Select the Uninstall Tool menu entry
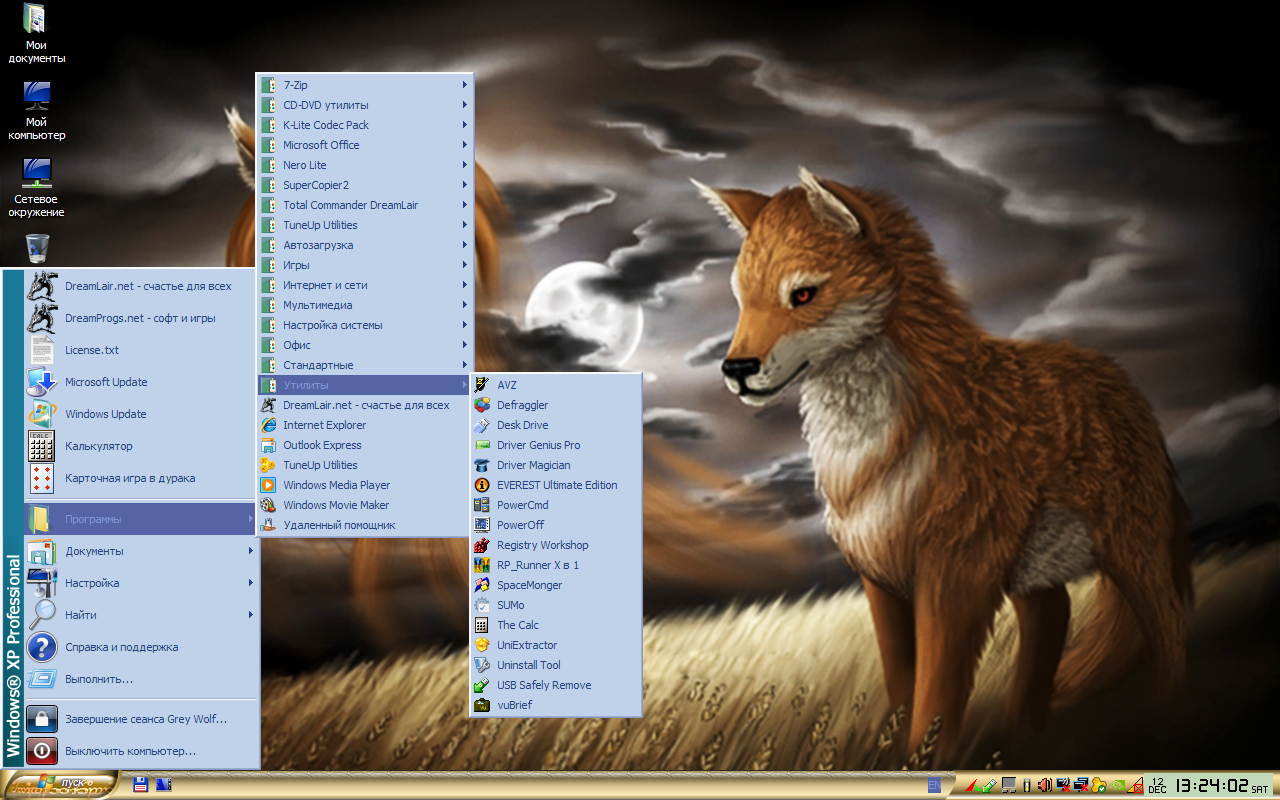1280x800 pixels. click(x=528, y=665)
